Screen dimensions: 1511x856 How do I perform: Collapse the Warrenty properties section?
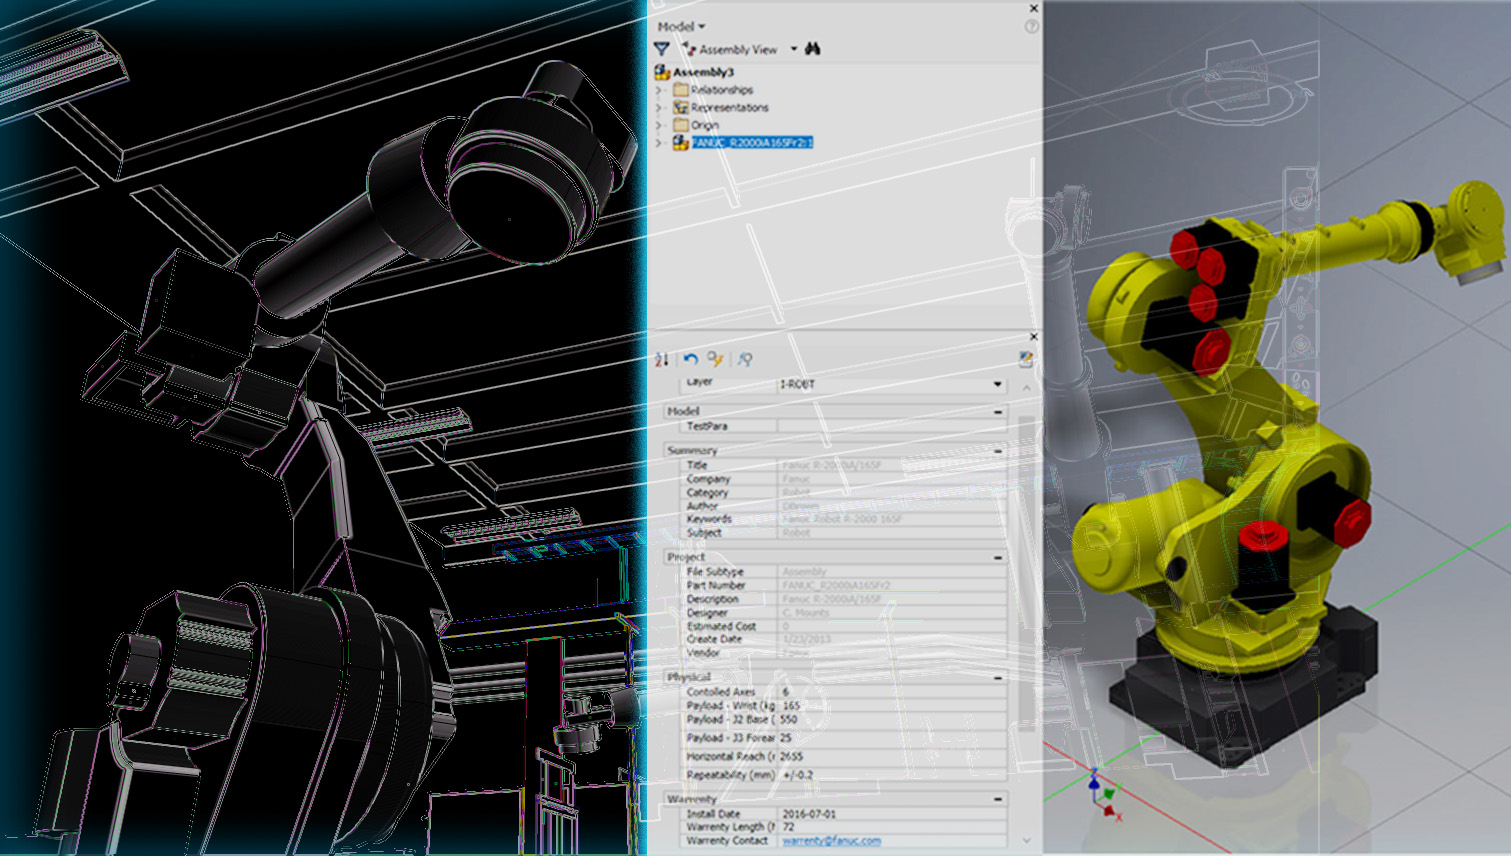click(x=997, y=799)
